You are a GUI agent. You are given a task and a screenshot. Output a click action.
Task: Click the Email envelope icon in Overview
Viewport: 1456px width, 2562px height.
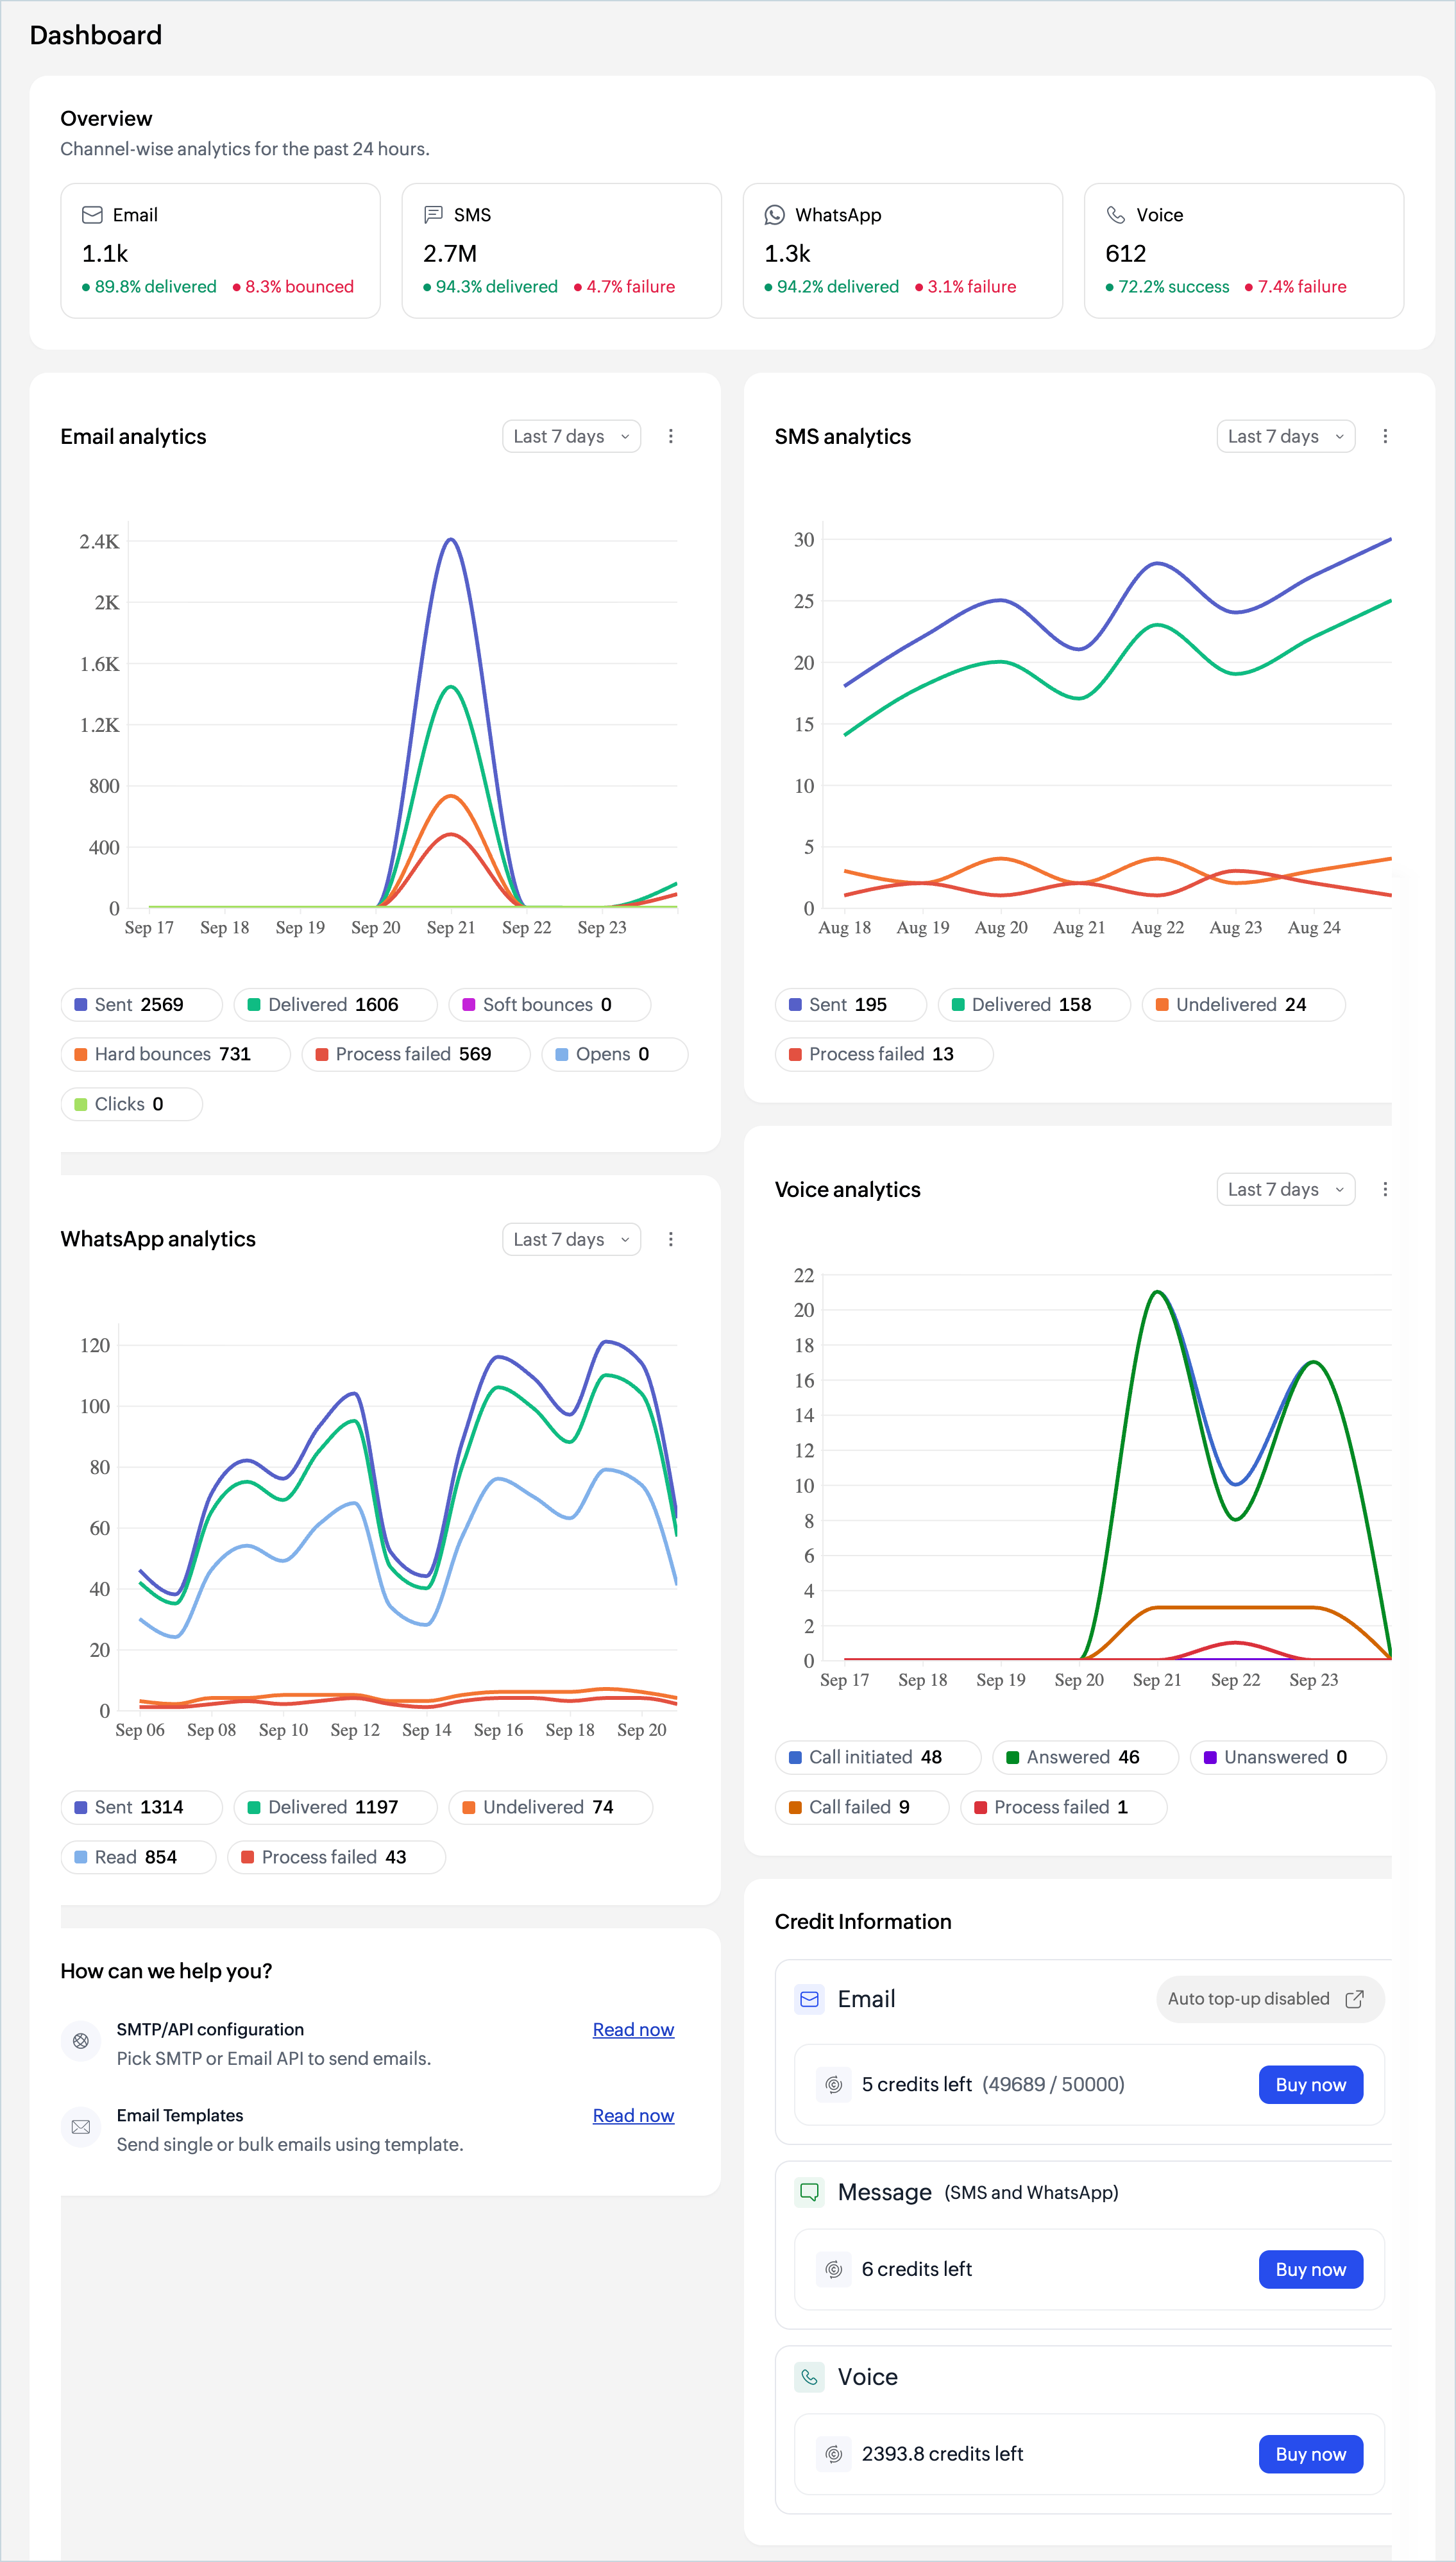[x=92, y=215]
